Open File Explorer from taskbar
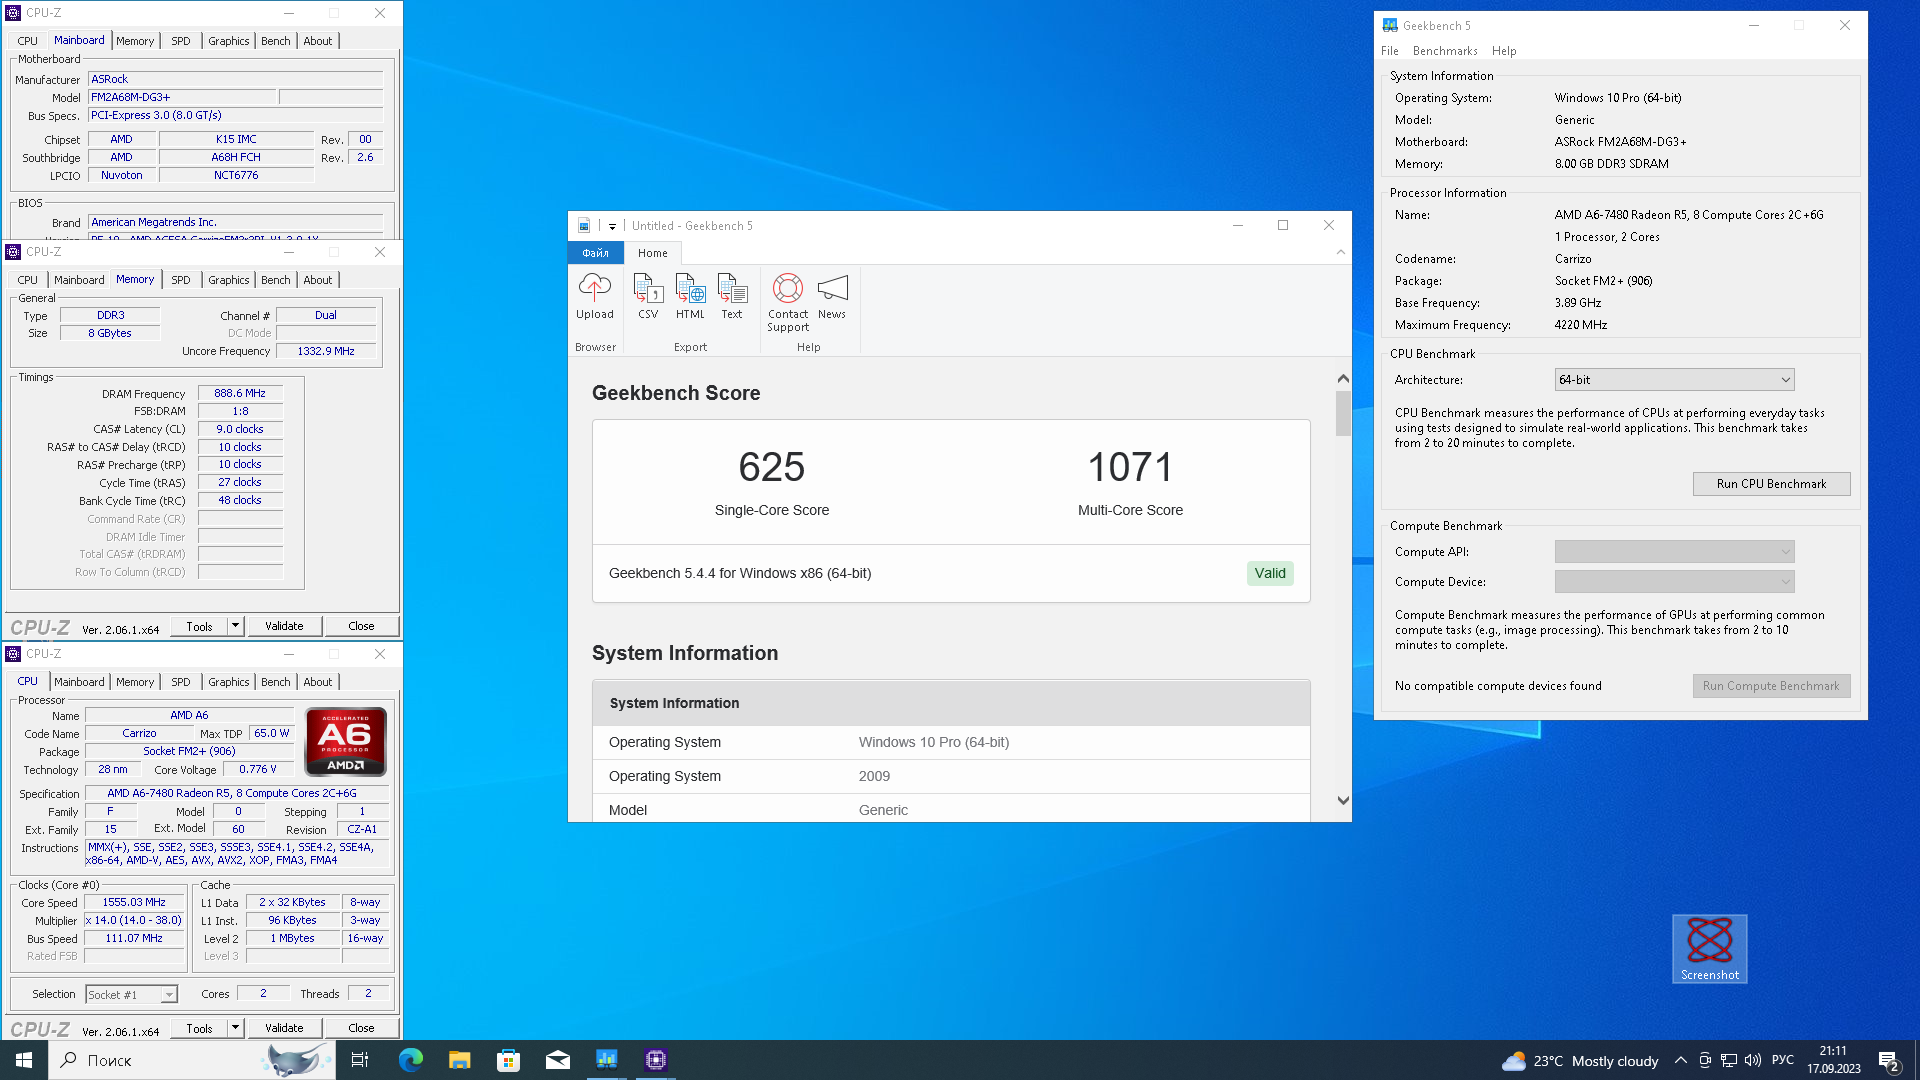The width and height of the screenshot is (1920, 1080). (x=459, y=1060)
